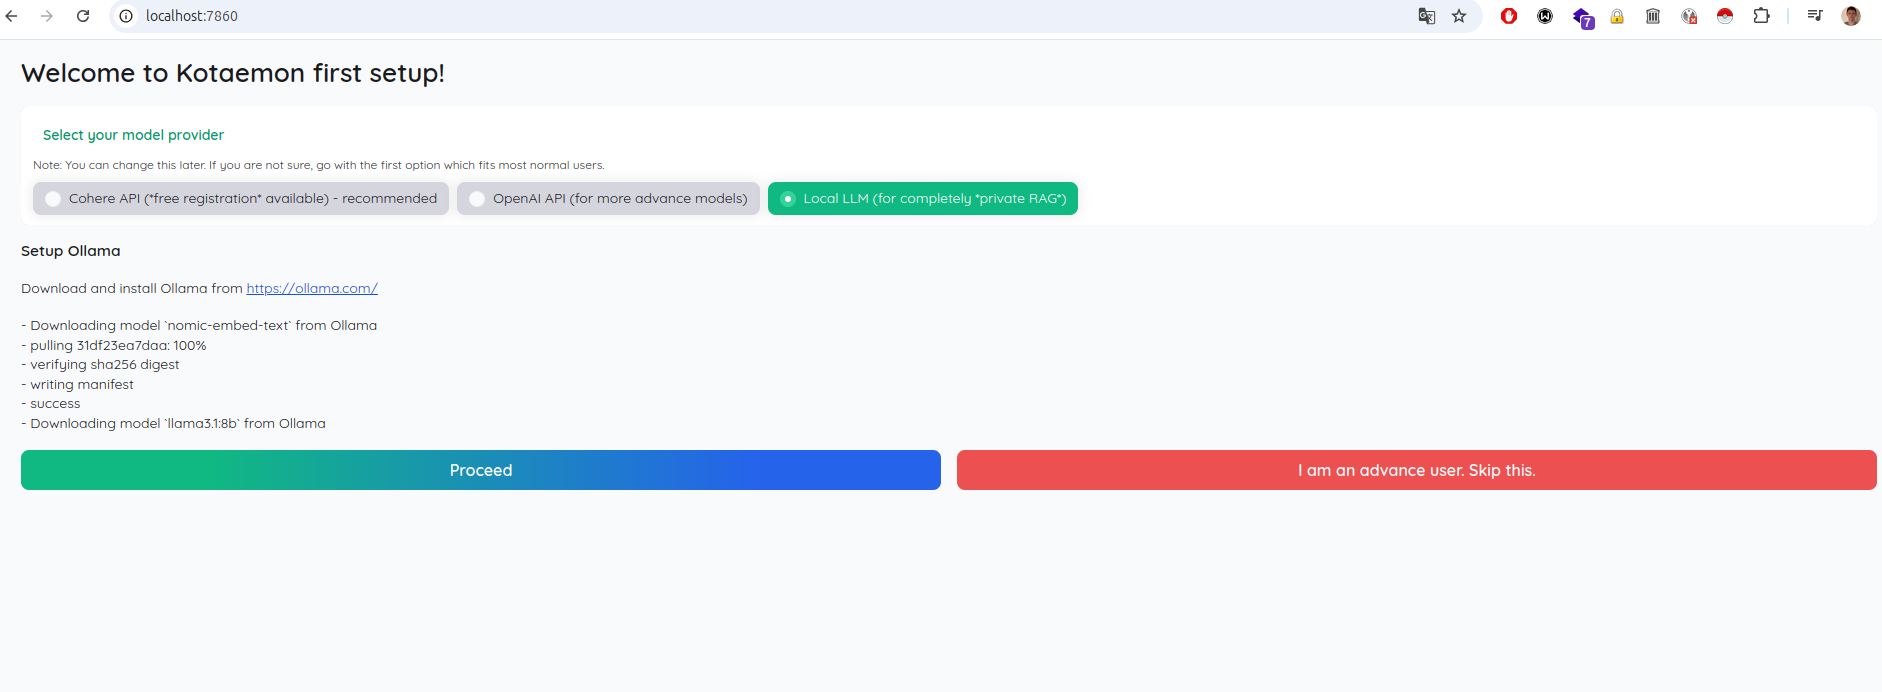Bookmark this page with the star
Image resolution: width=1882 pixels, height=692 pixels.
[x=1459, y=16]
